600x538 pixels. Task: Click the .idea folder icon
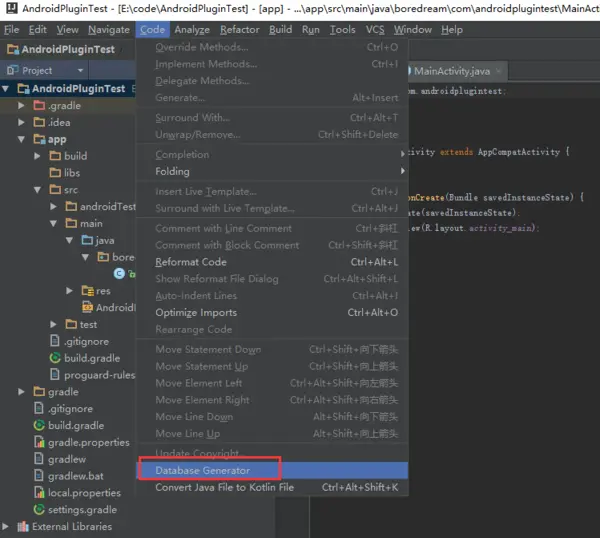[39, 122]
